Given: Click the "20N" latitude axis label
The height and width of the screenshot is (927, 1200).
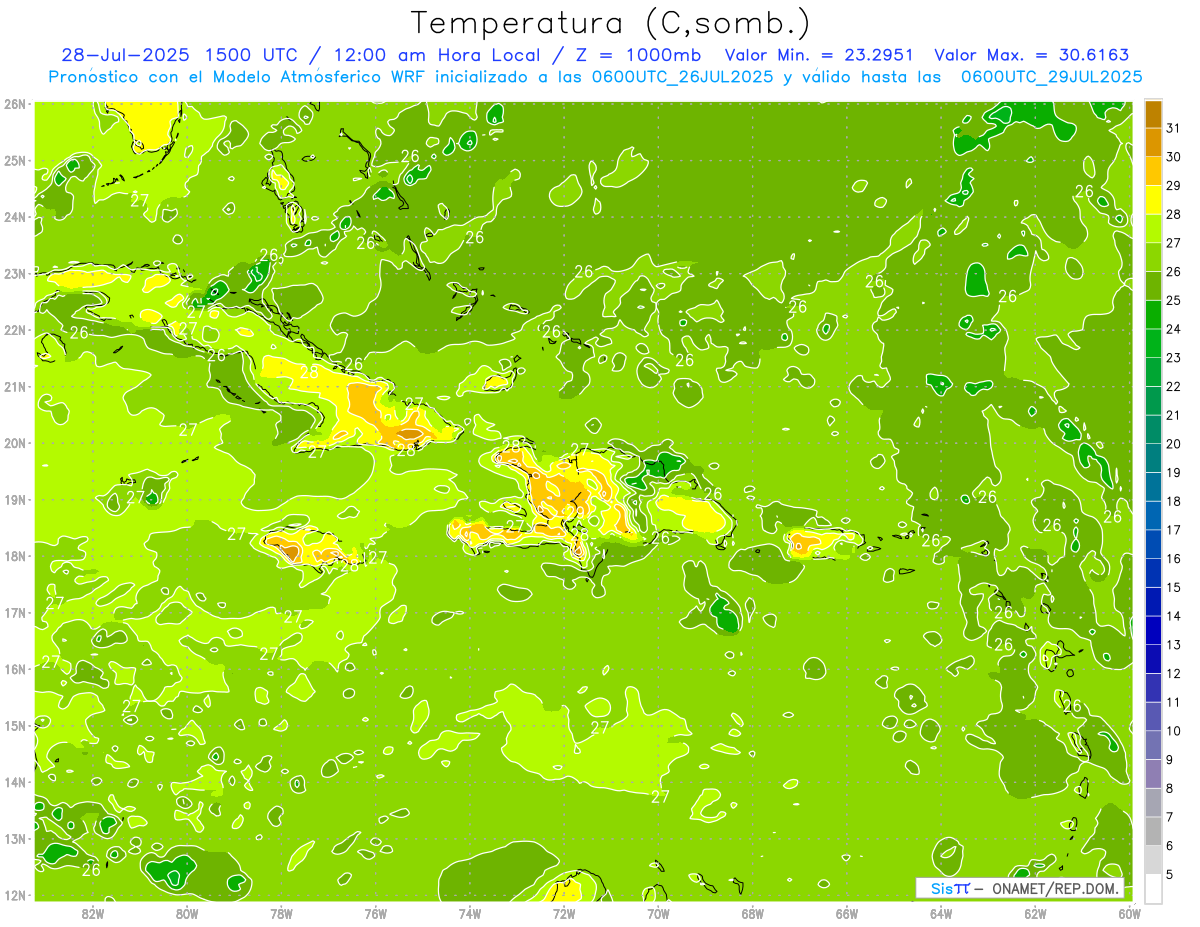Looking at the screenshot, I should pos(14,443).
